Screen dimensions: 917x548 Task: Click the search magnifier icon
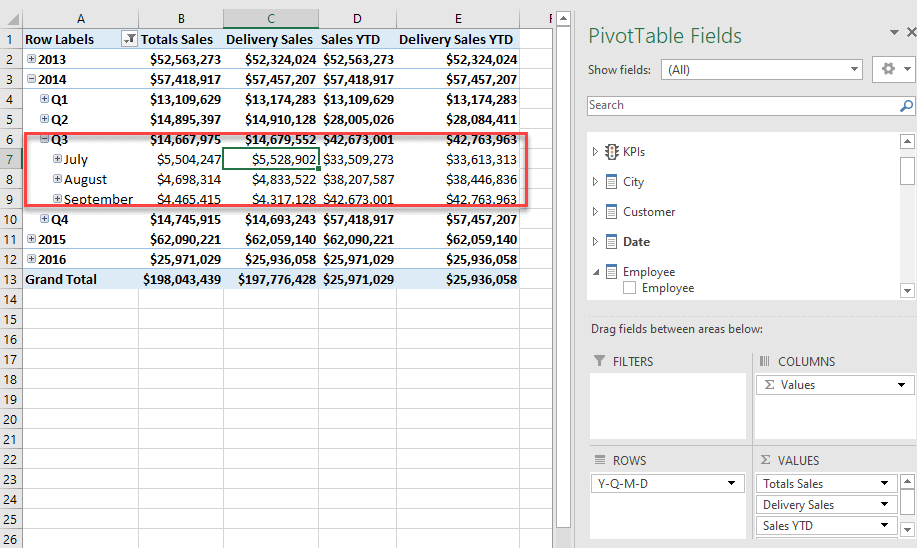(906, 106)
